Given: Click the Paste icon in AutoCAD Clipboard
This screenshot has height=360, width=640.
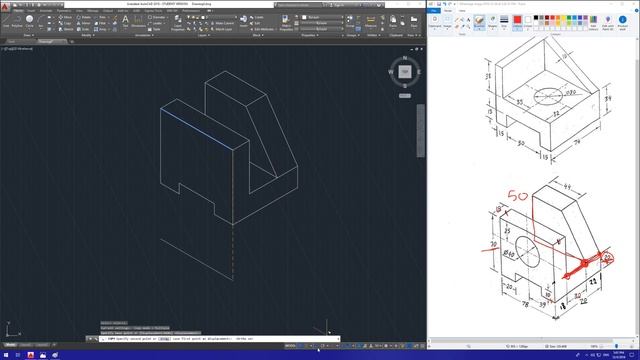Looking at the screenshot, I should tap(393, 21).
